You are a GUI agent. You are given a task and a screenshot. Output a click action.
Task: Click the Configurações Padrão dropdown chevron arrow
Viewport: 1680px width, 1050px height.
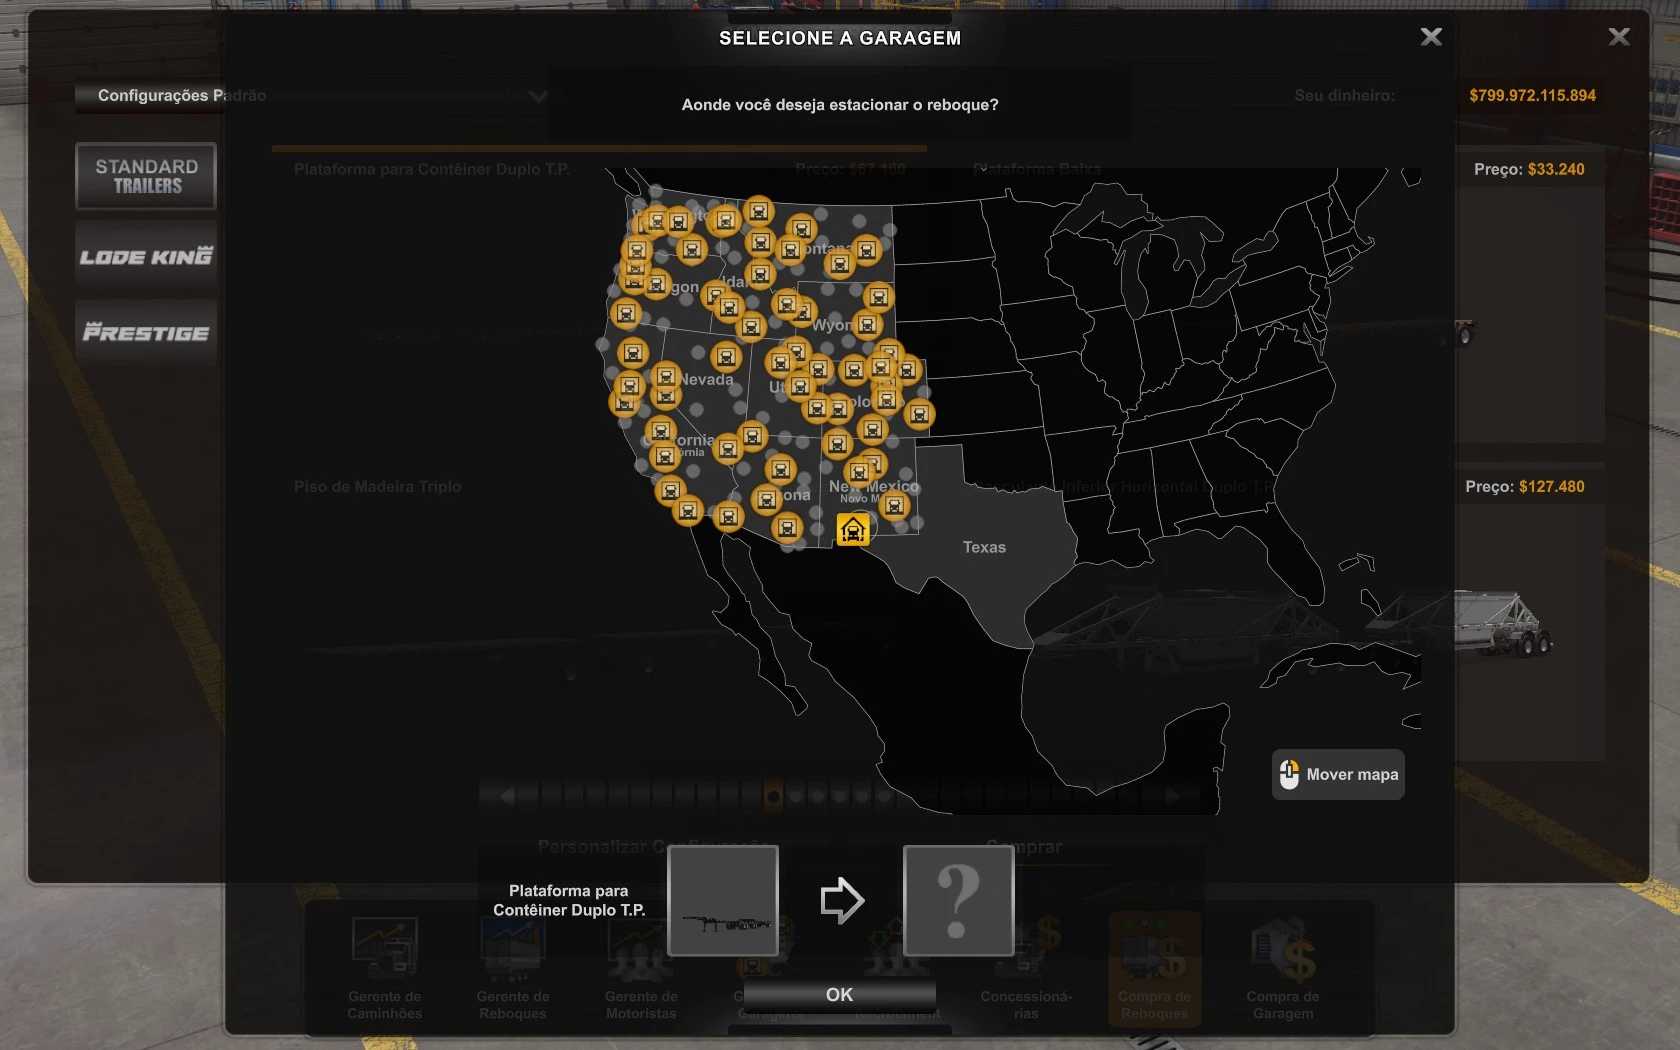tap(538, 97)
